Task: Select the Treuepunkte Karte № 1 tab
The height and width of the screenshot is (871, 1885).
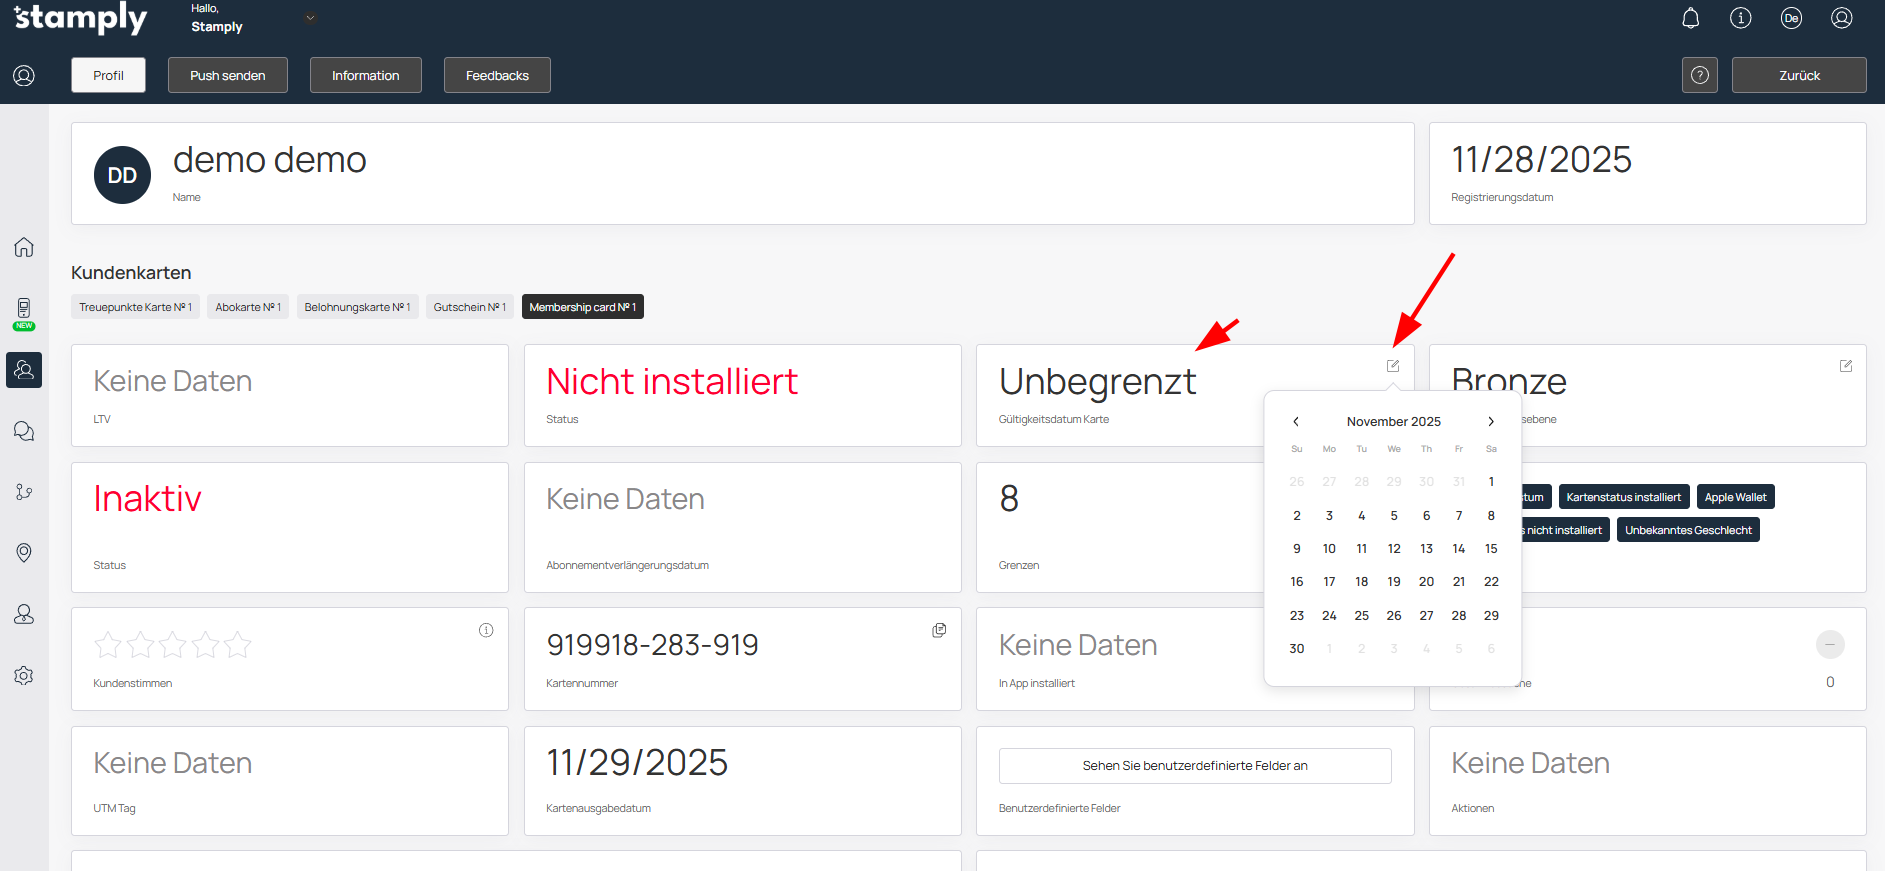Action: [135, 307]
